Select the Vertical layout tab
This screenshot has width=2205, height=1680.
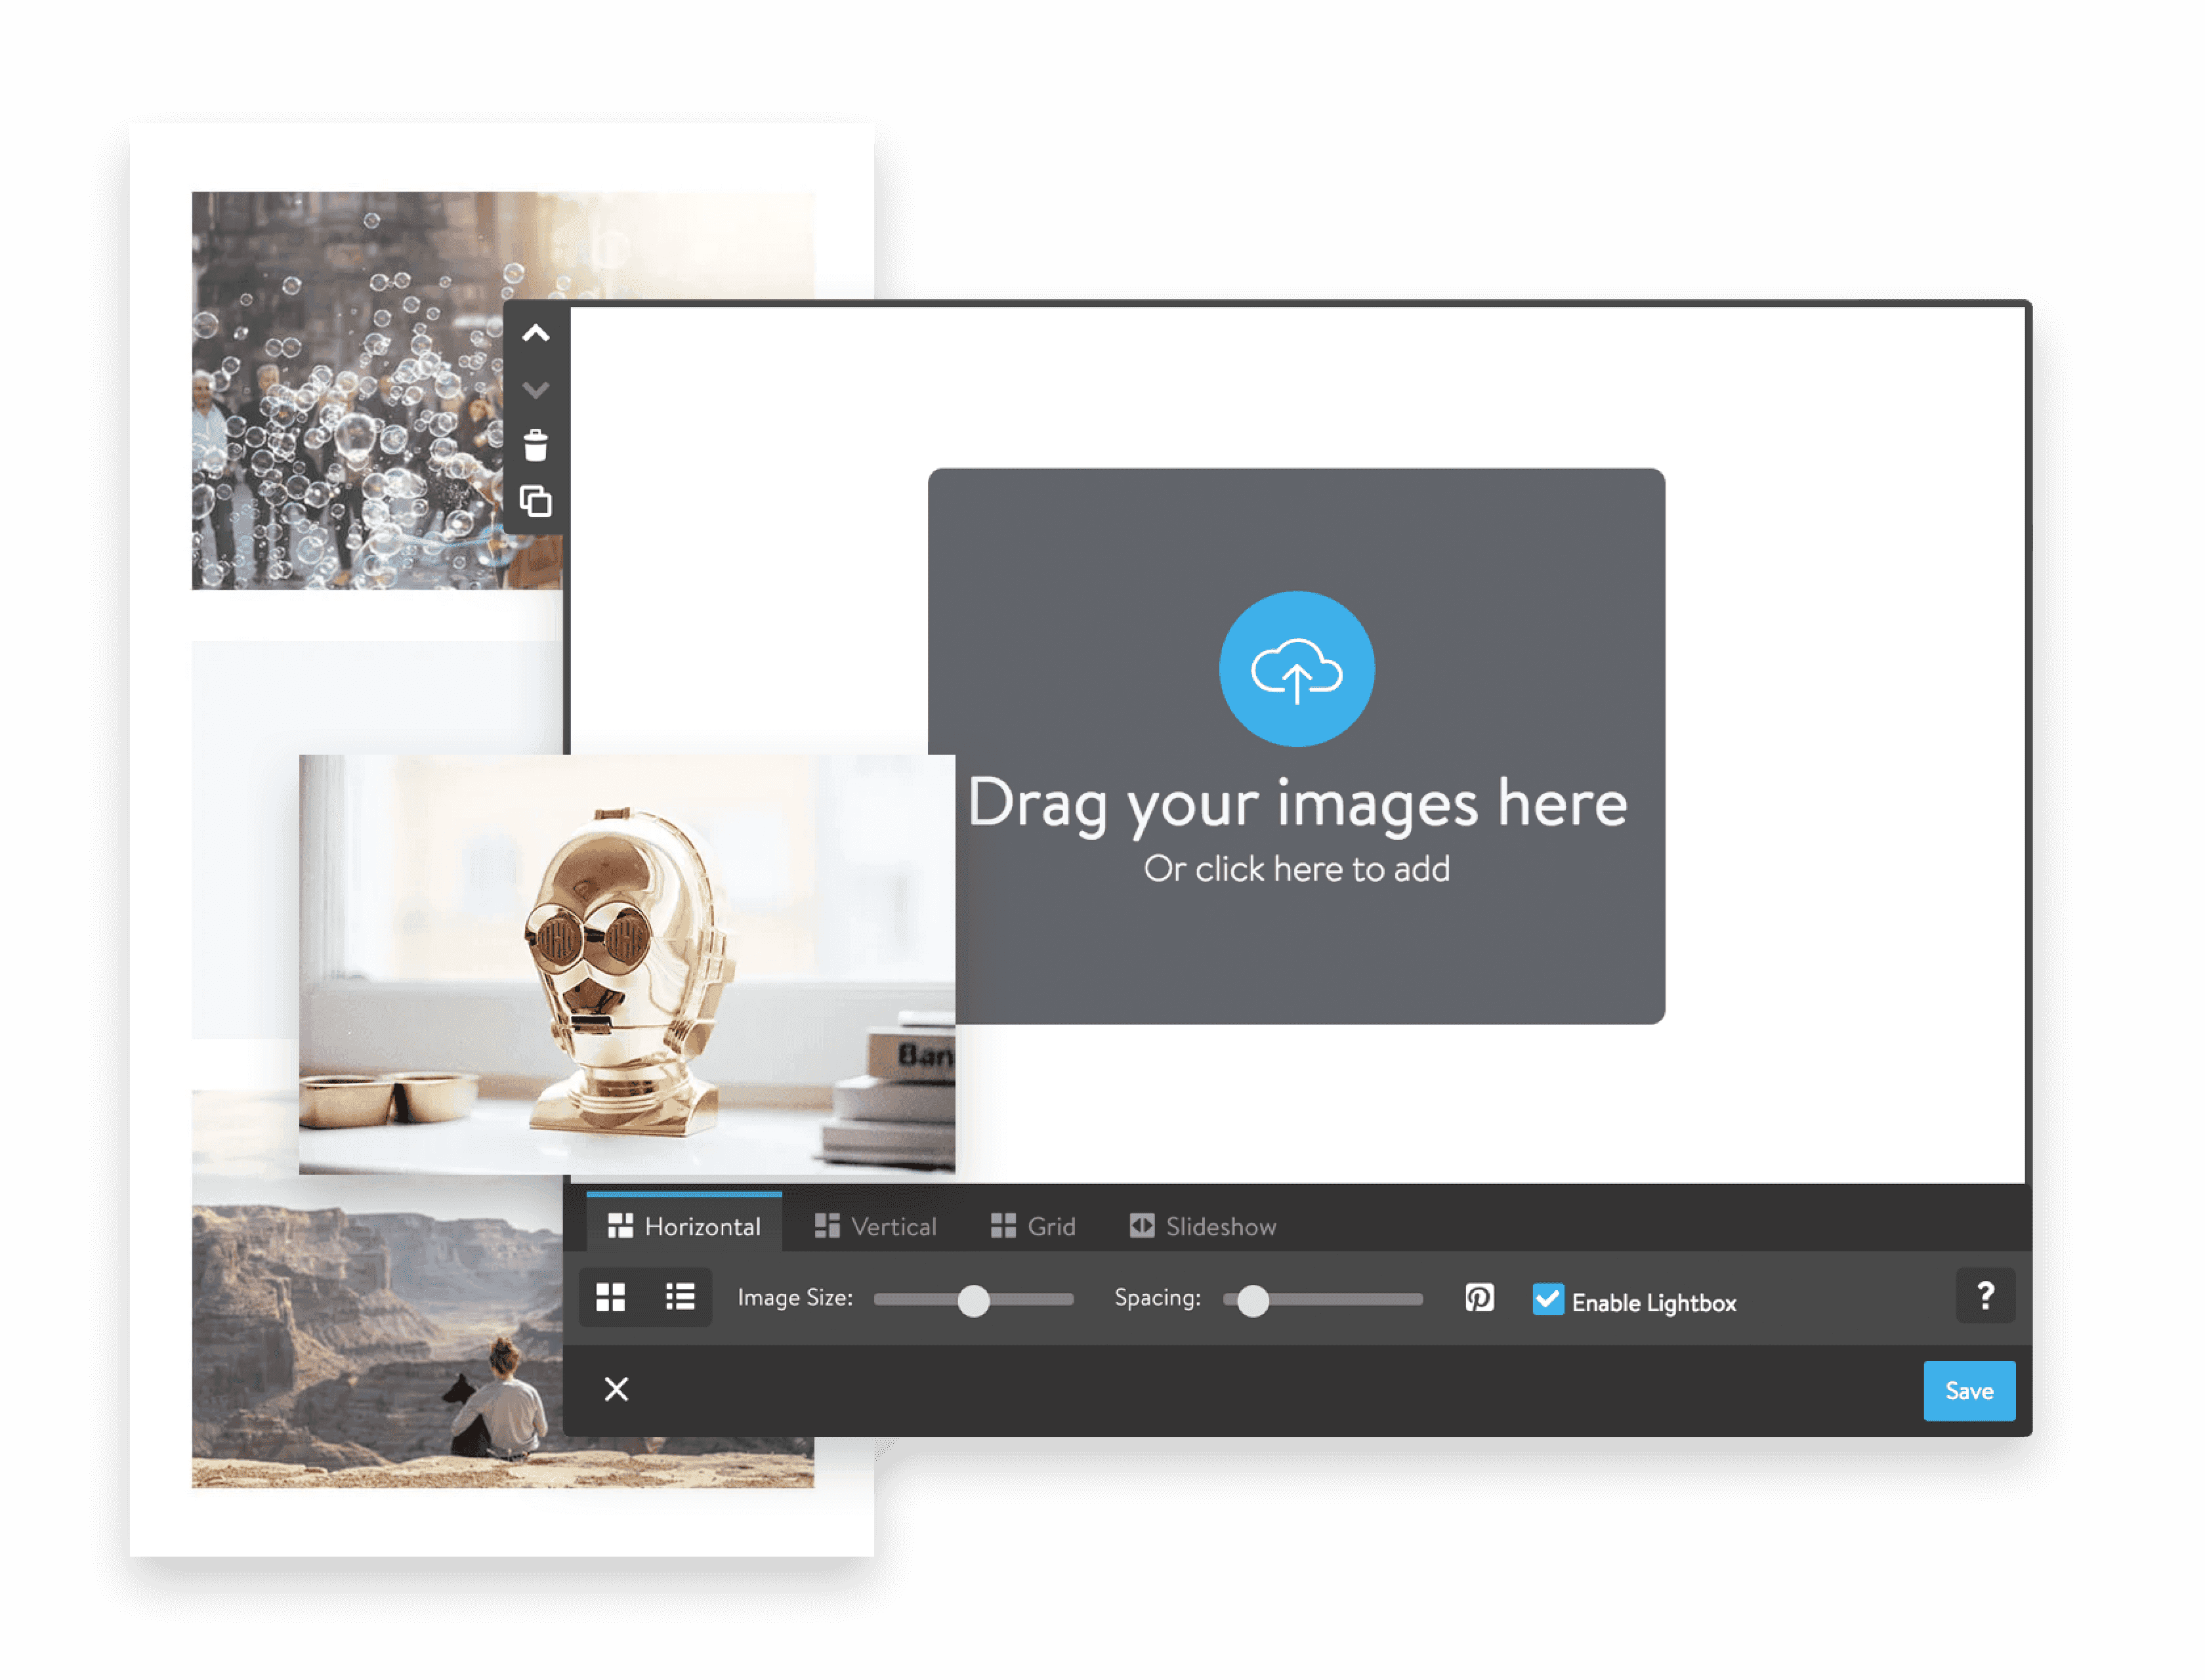pyautogui.click(x=876, y=1226)
